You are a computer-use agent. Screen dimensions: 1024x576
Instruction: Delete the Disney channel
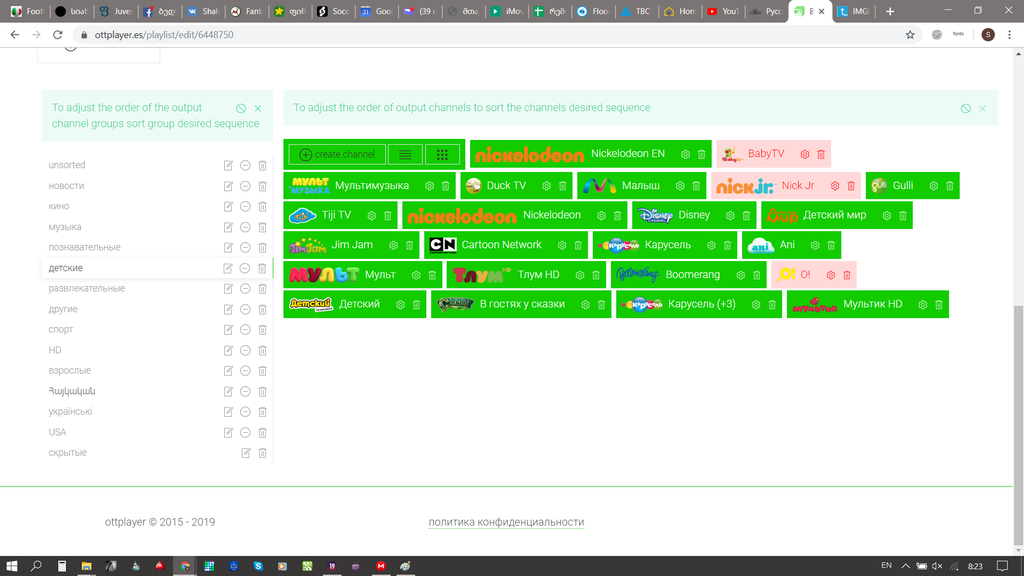coord(746,216)
